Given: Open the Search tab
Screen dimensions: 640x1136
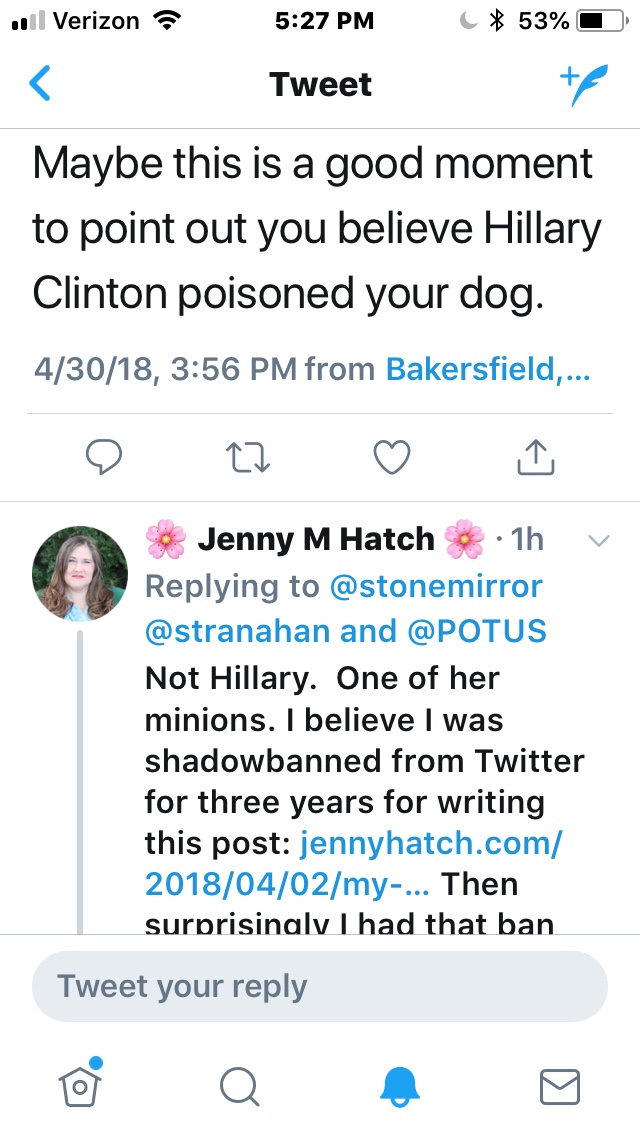Looking at the screenshot, I should [x=240, y=1084].
